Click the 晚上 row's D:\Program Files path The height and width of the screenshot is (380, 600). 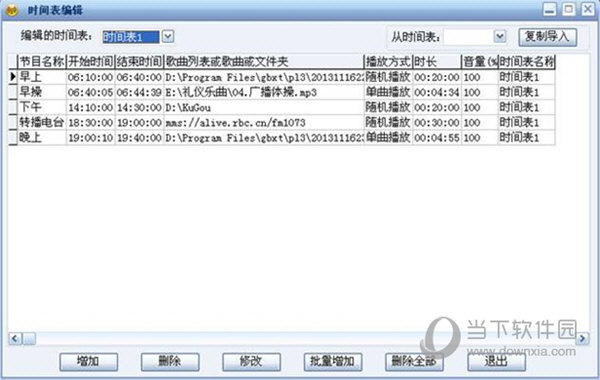point(264,137)
